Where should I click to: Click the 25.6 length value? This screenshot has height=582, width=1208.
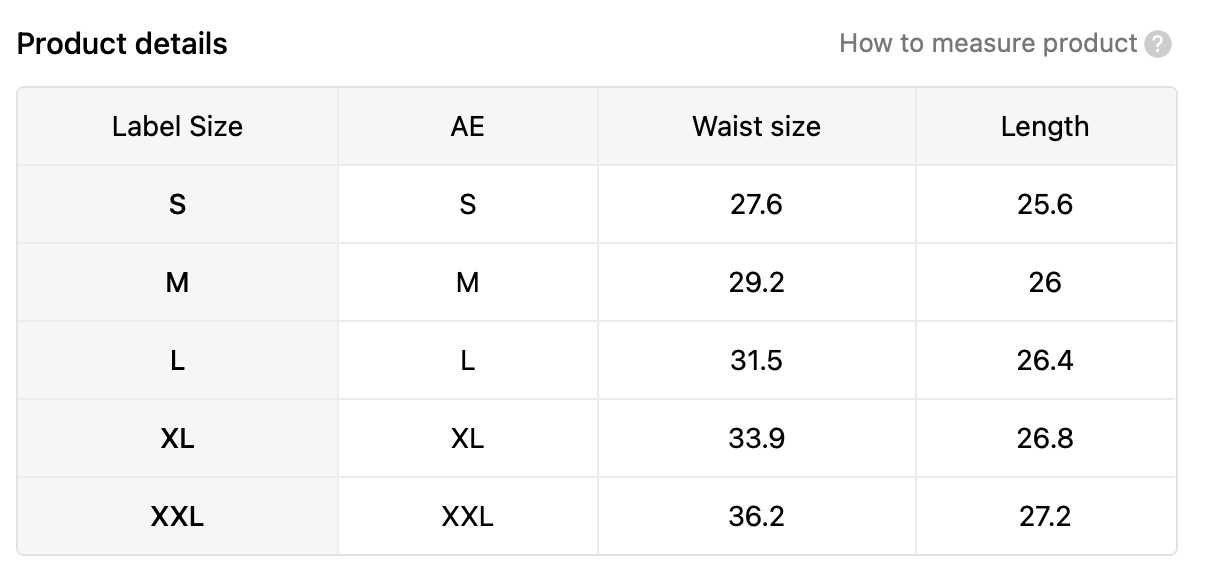[1045, 204]
